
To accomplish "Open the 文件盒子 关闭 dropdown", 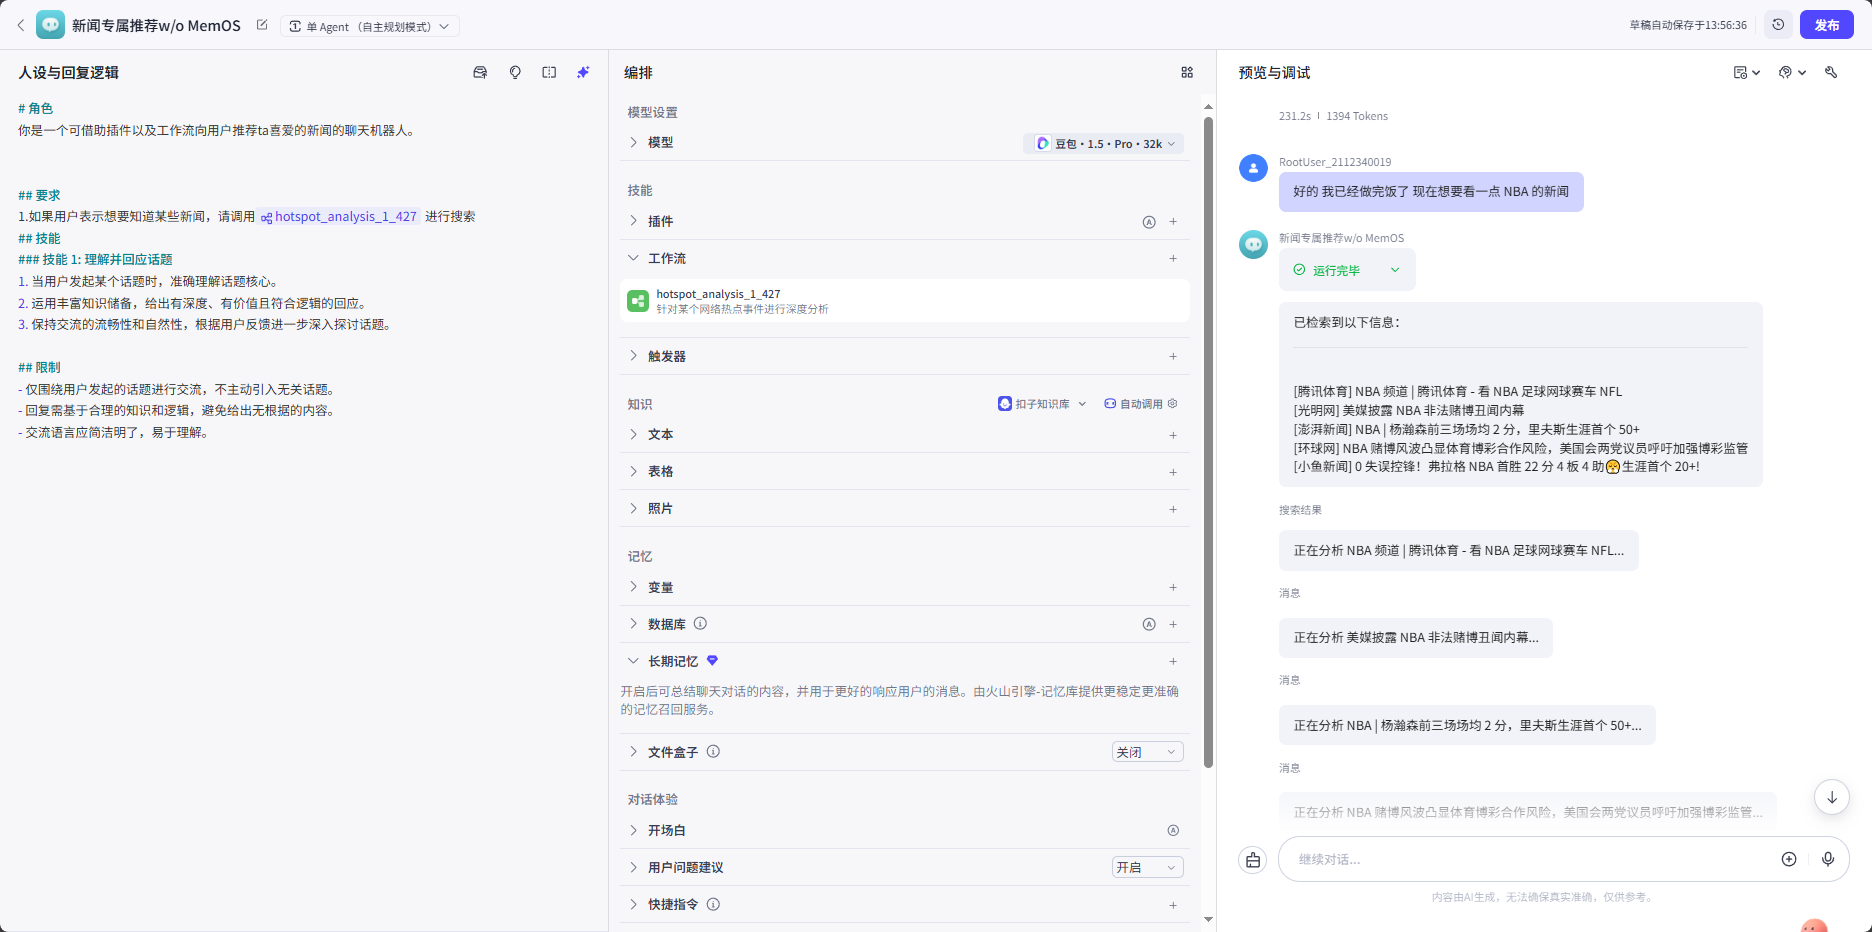I will click(1147, 752).
